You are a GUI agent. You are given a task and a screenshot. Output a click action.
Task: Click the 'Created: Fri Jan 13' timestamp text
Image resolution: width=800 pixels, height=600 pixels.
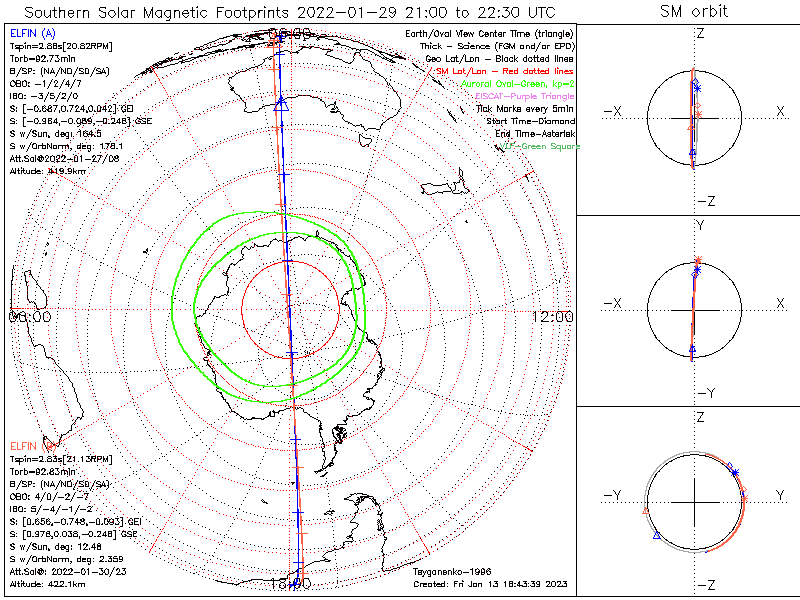coord(492,583)
